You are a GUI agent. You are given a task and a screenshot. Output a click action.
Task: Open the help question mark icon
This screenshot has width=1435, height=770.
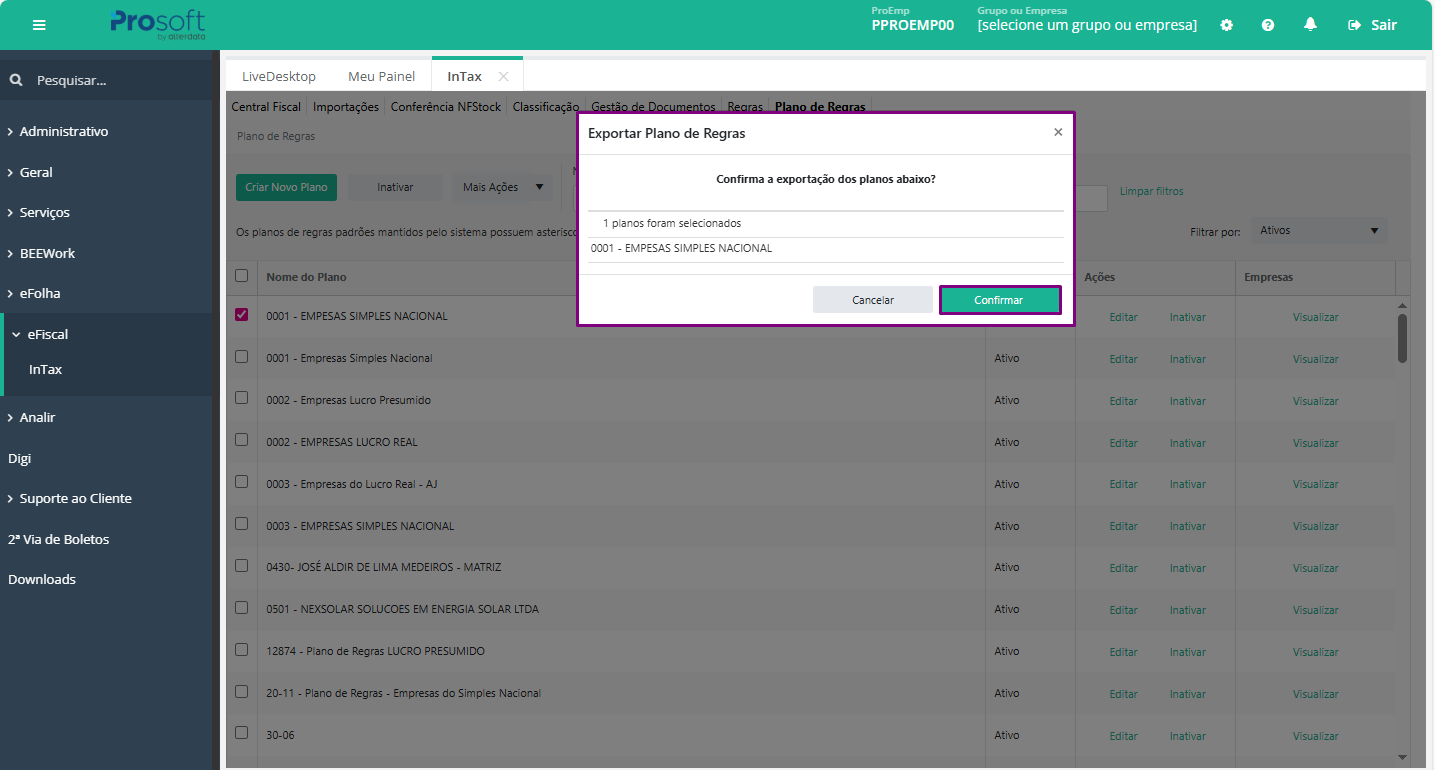tap(1268, 25)
